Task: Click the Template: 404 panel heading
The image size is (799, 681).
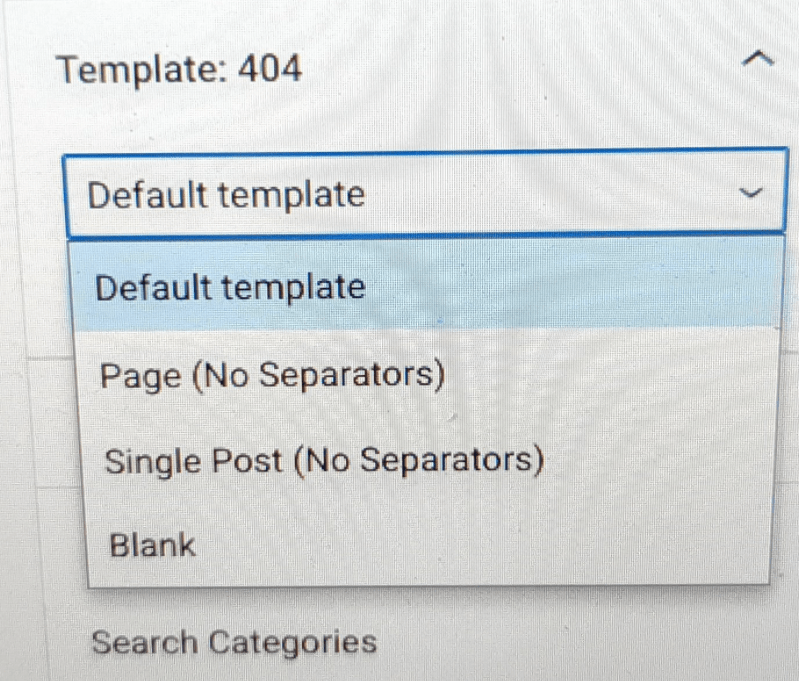Action: [180, 70]
